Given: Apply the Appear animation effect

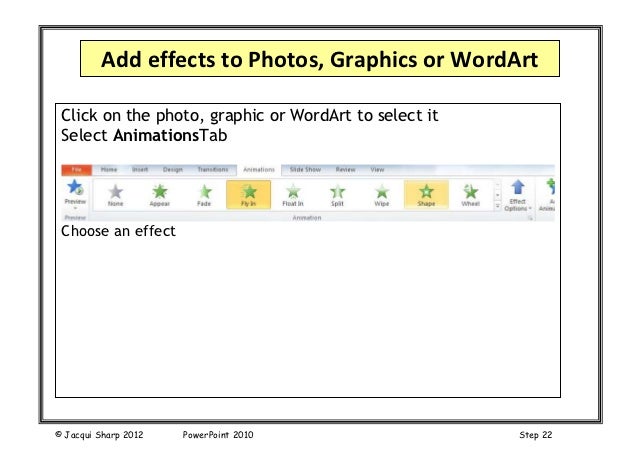Looking at the screenshot, I should 160,195.
